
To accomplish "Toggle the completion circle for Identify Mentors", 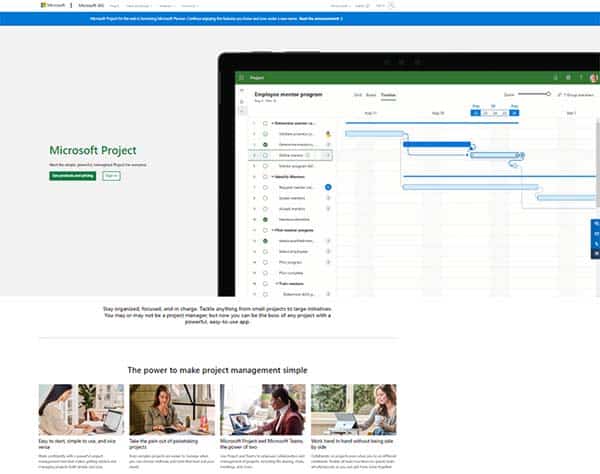I will (265, 177).
